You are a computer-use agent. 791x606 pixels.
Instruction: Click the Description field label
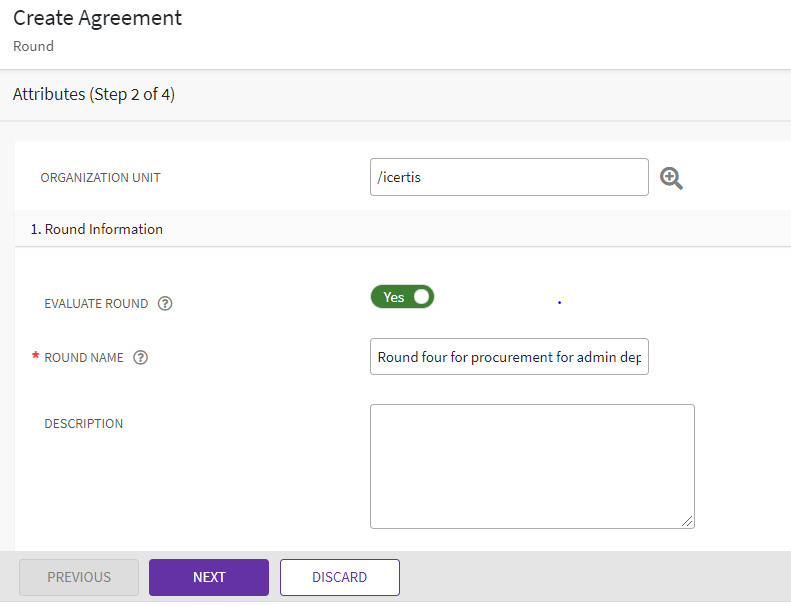pyautogui.click(x=84, y=424)
